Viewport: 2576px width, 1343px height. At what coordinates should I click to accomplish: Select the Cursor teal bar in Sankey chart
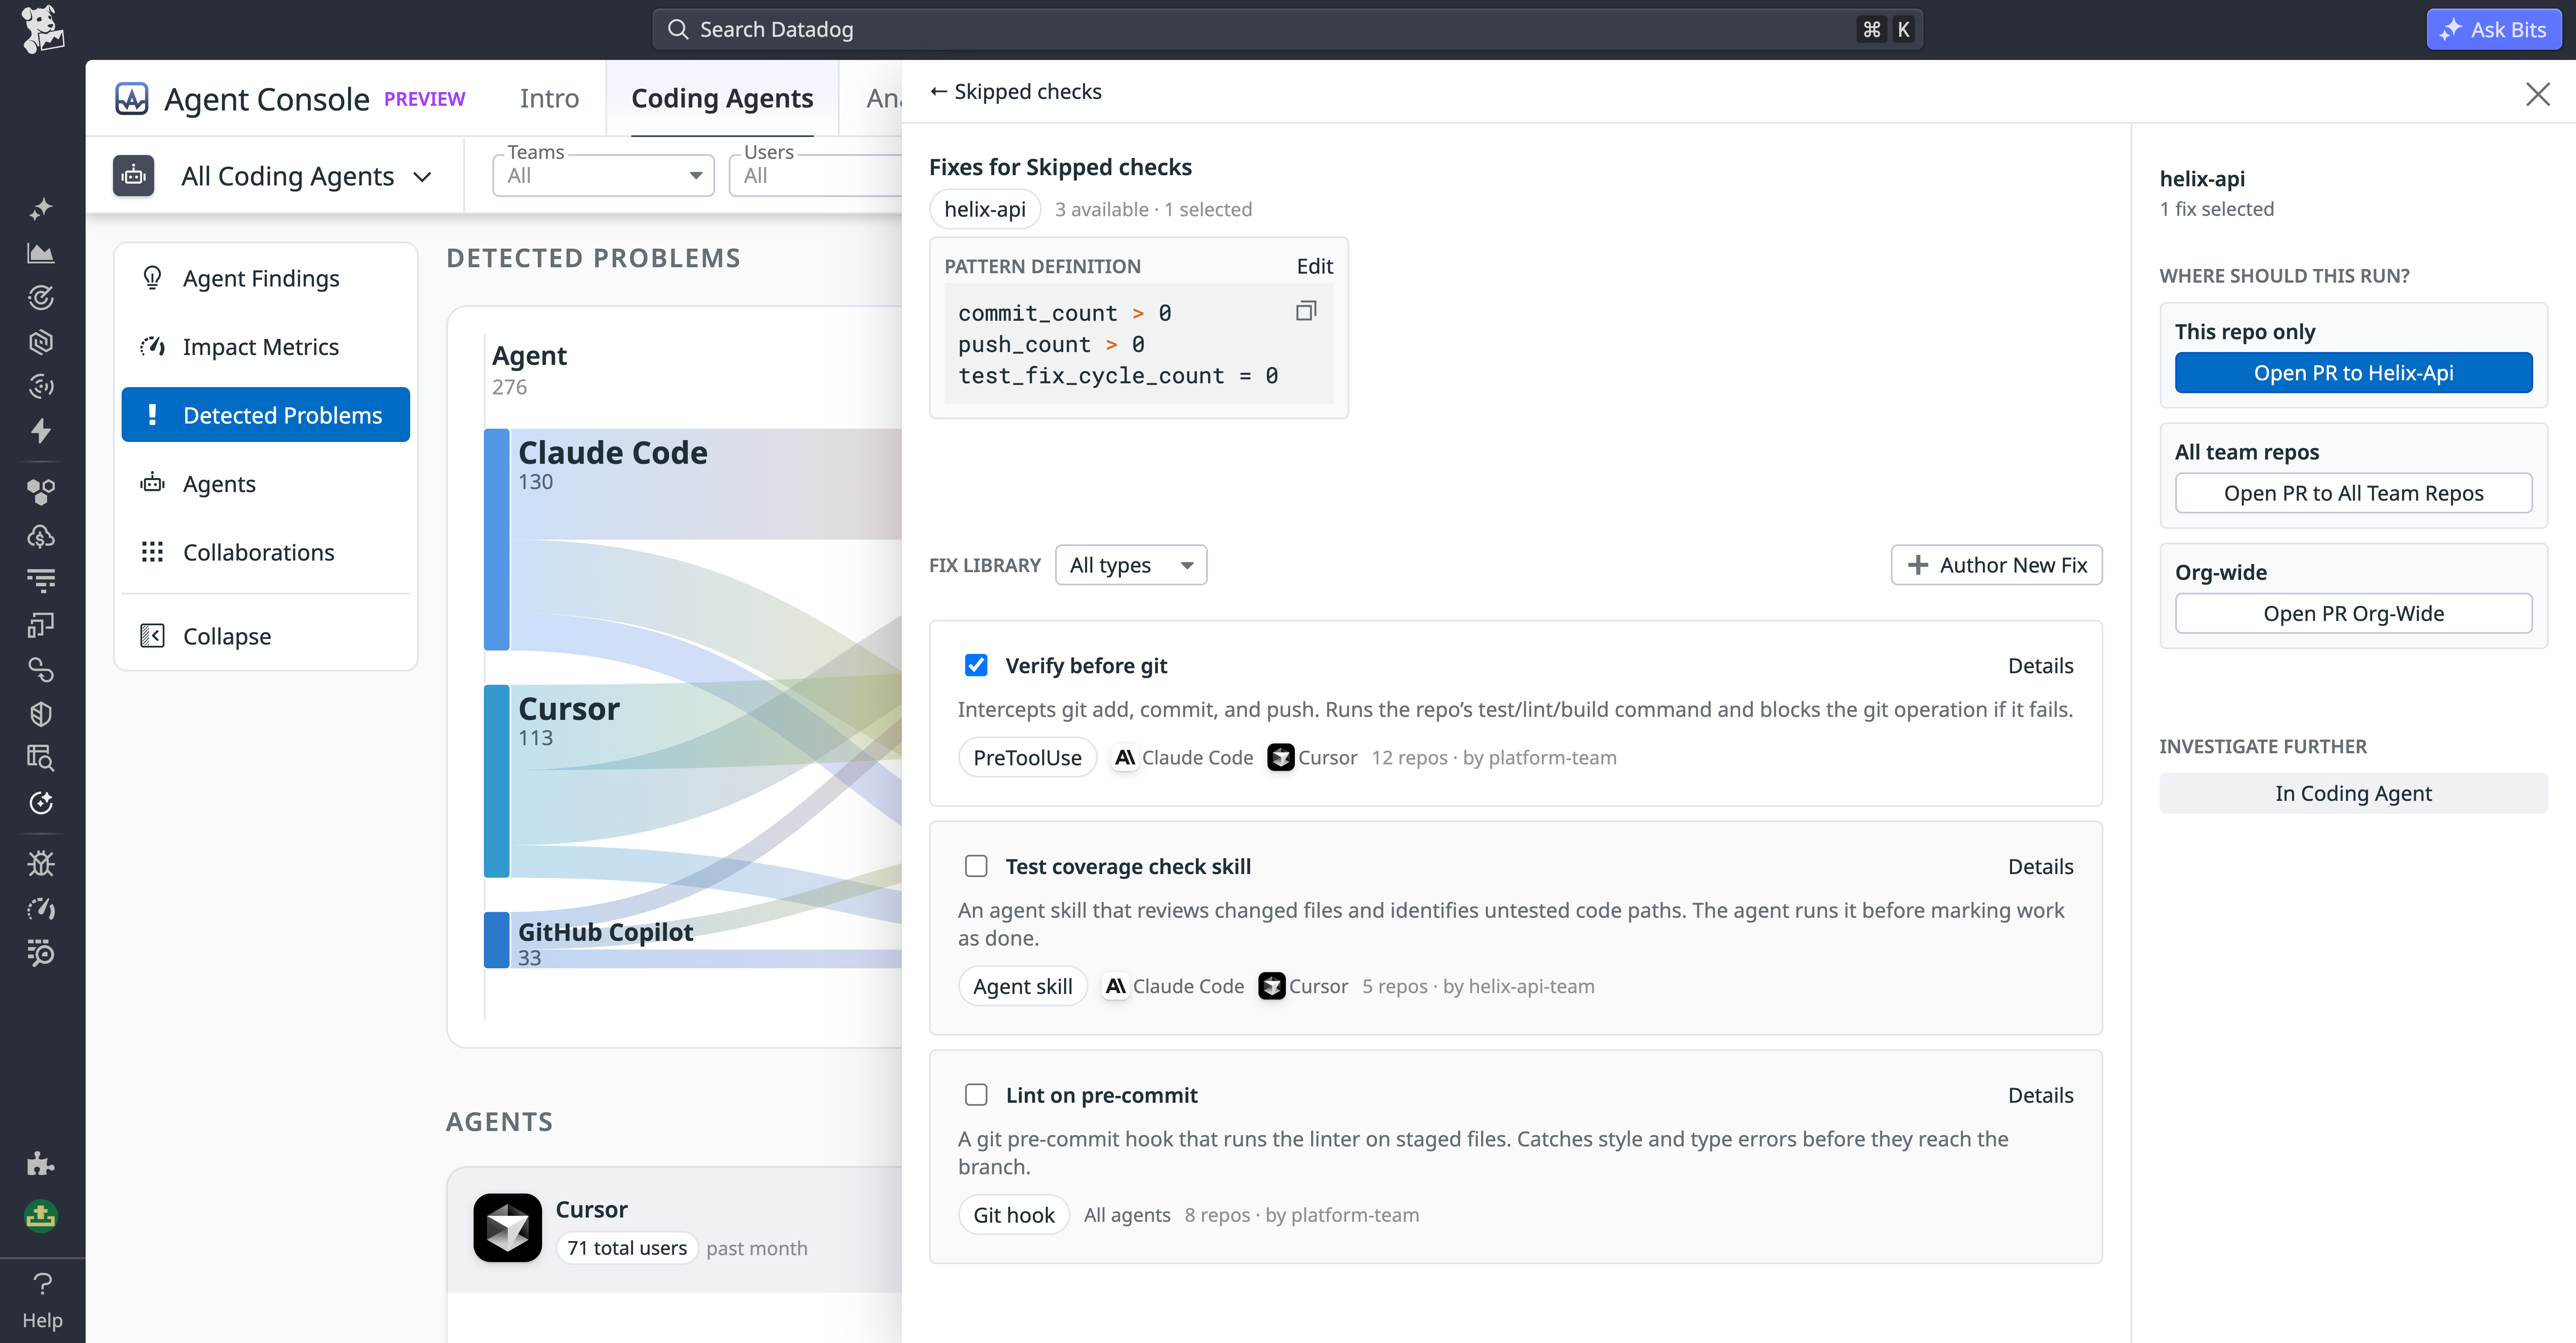pos(497,781)
